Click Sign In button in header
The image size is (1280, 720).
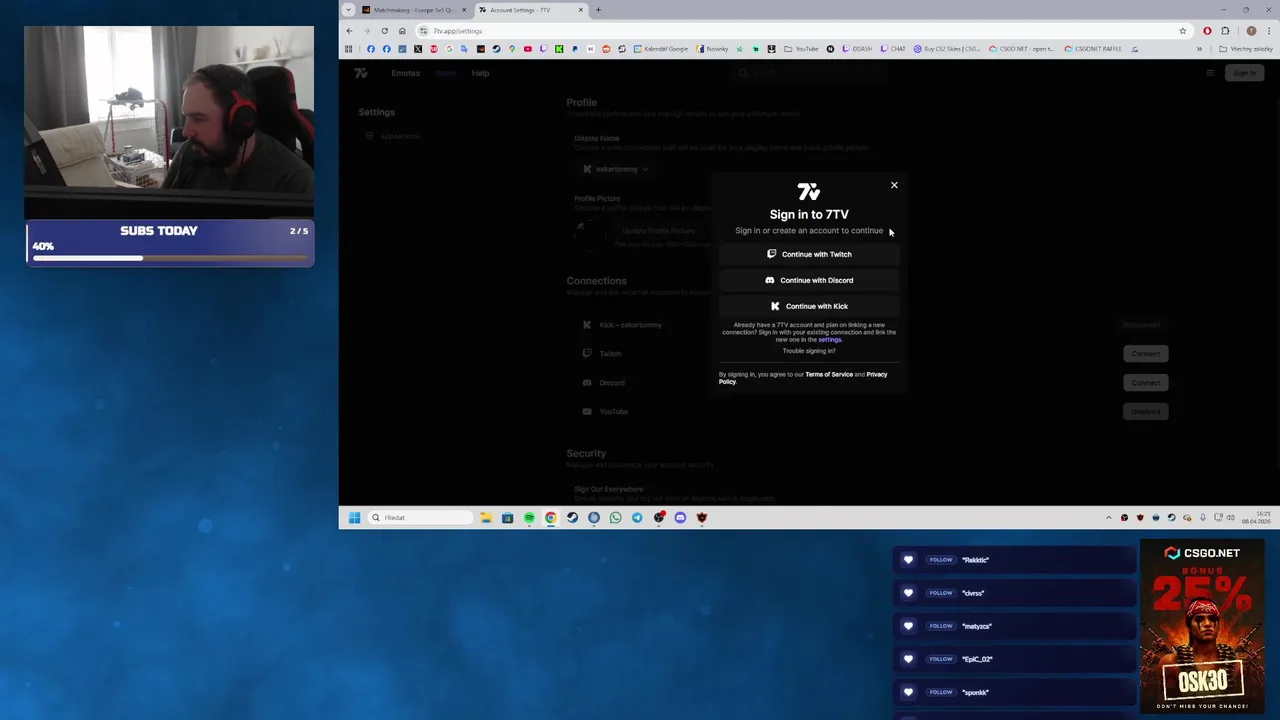point(1244,73)
